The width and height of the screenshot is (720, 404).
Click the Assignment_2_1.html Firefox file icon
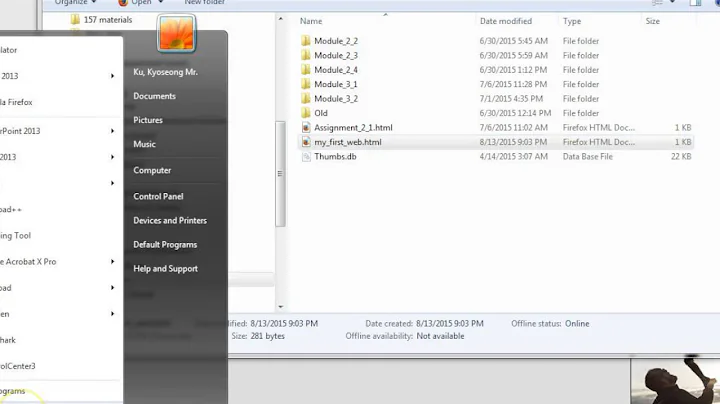point(306,128)
